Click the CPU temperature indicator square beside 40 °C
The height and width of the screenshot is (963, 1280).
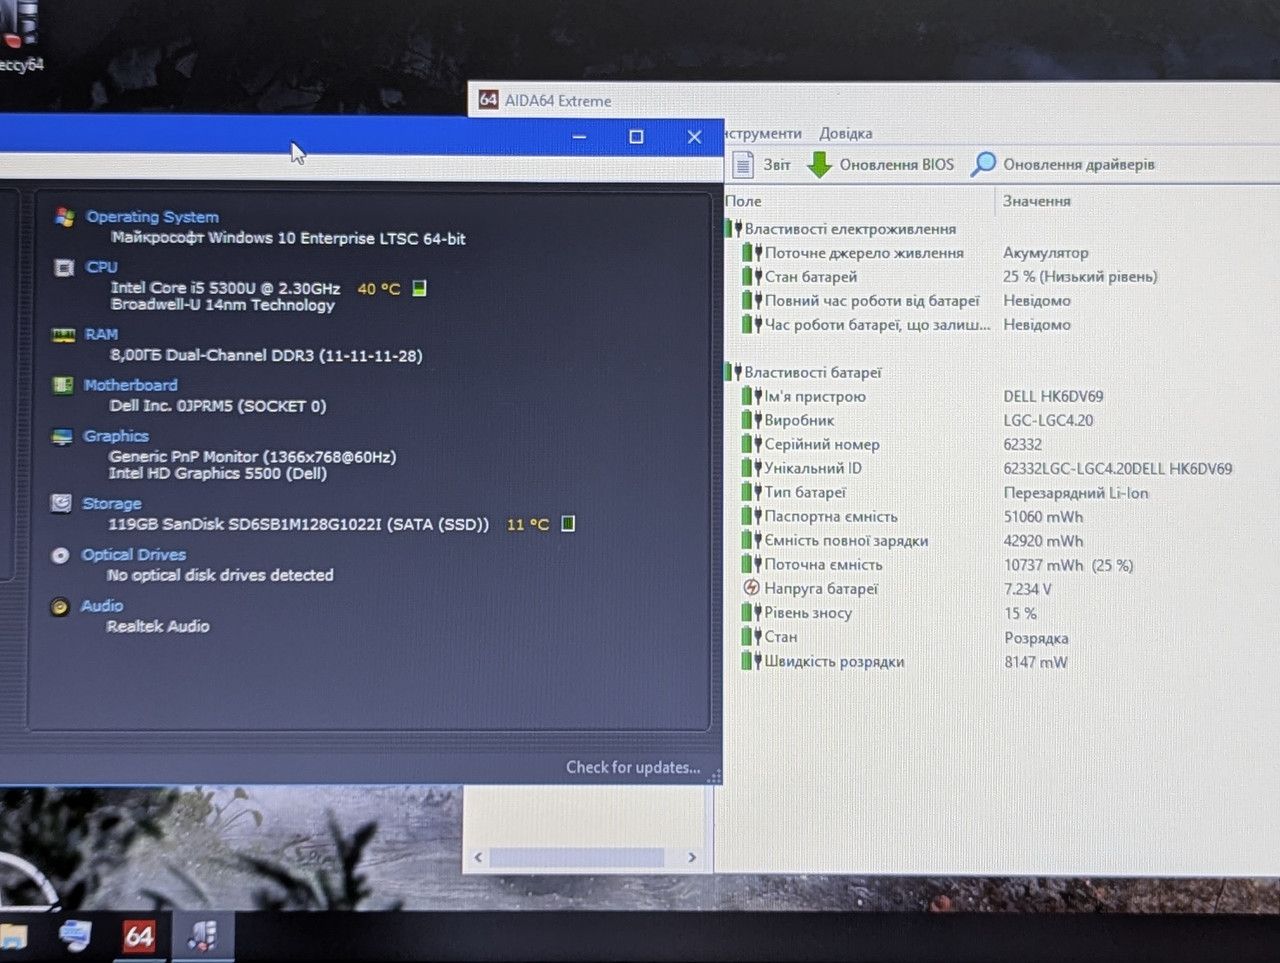[x=420, y=288]
